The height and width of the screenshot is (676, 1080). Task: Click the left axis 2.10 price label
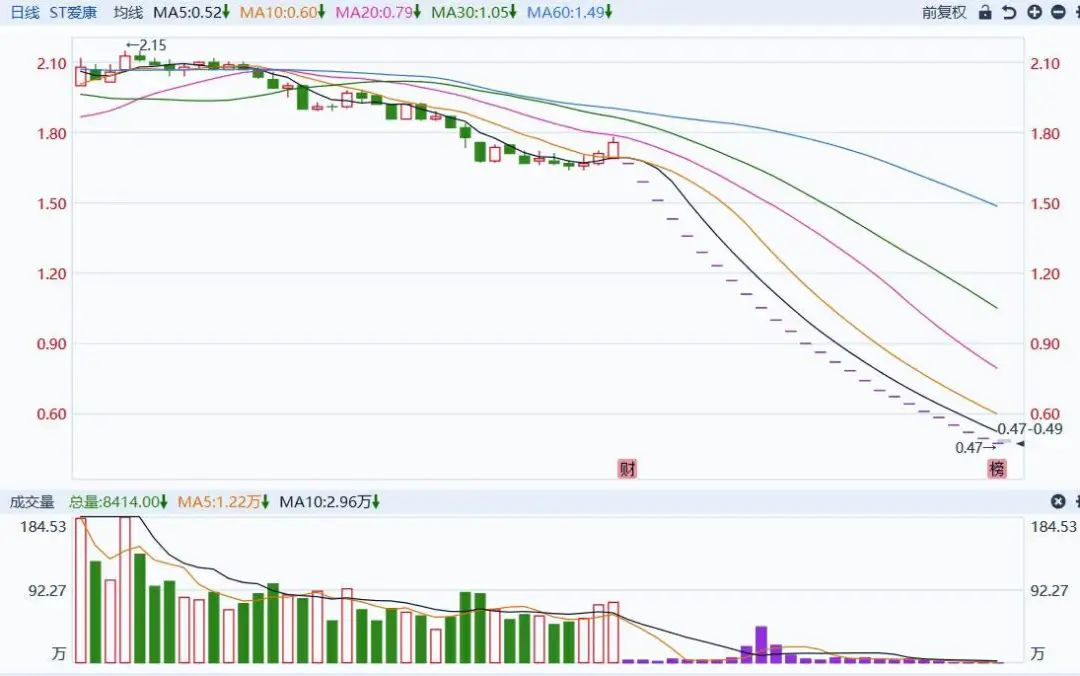tap(52, 63)
